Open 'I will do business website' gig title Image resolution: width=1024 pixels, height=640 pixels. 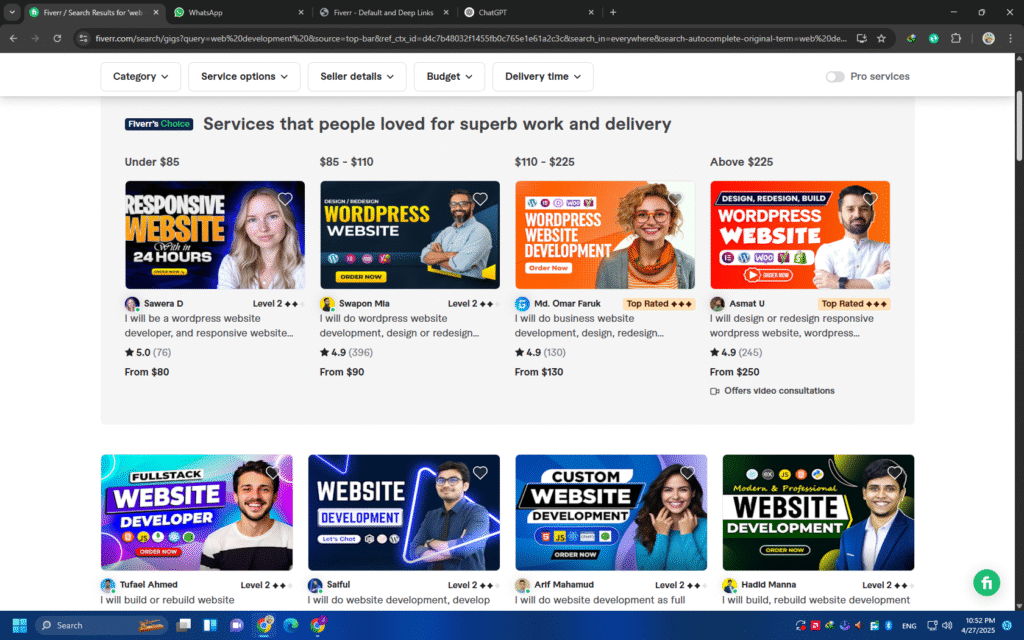tap(589, 326)
